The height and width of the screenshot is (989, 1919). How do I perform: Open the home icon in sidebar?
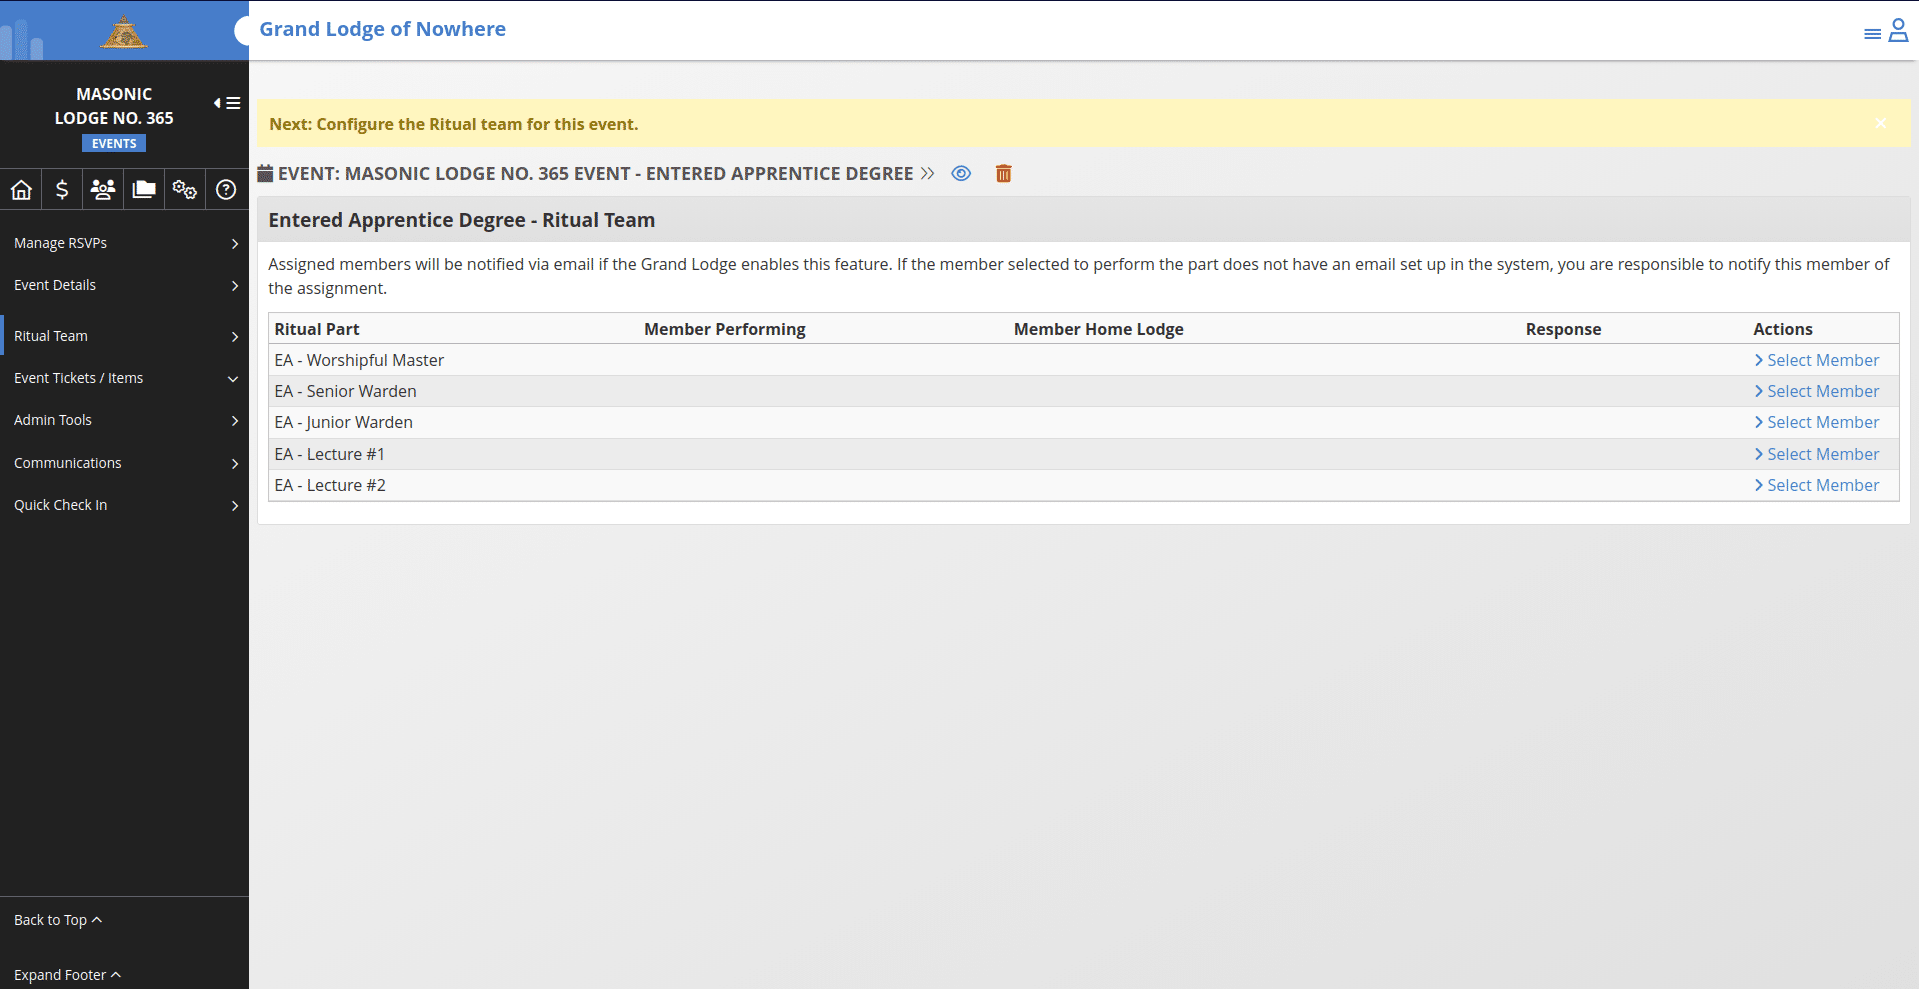pos(21,189)
